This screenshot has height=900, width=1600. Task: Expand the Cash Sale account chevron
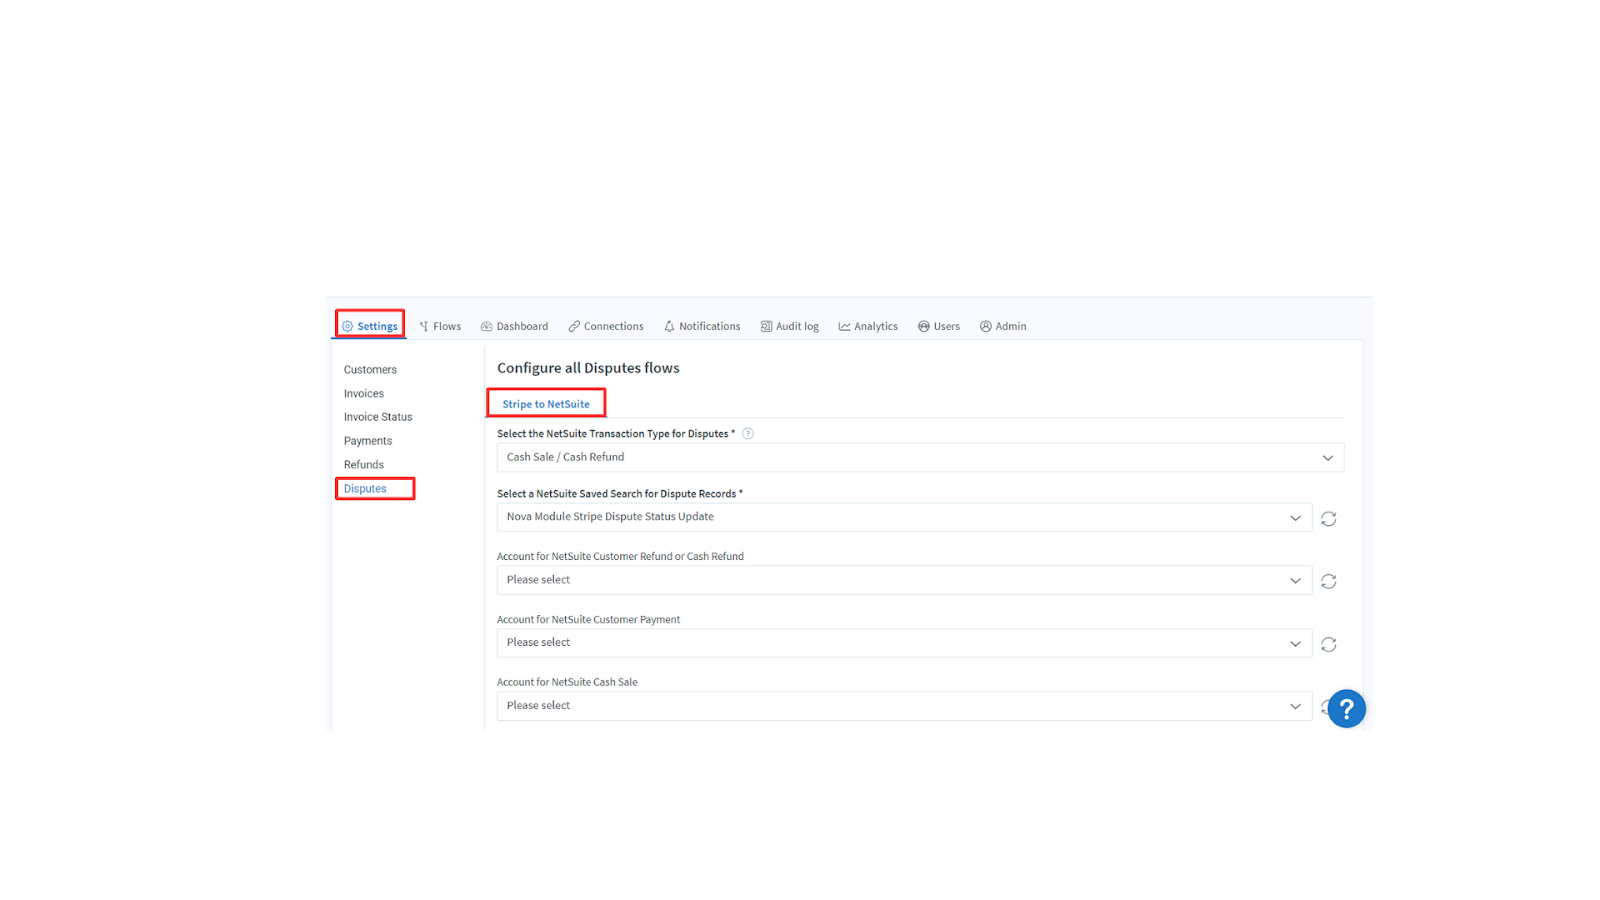click(x=1295, y=707)
